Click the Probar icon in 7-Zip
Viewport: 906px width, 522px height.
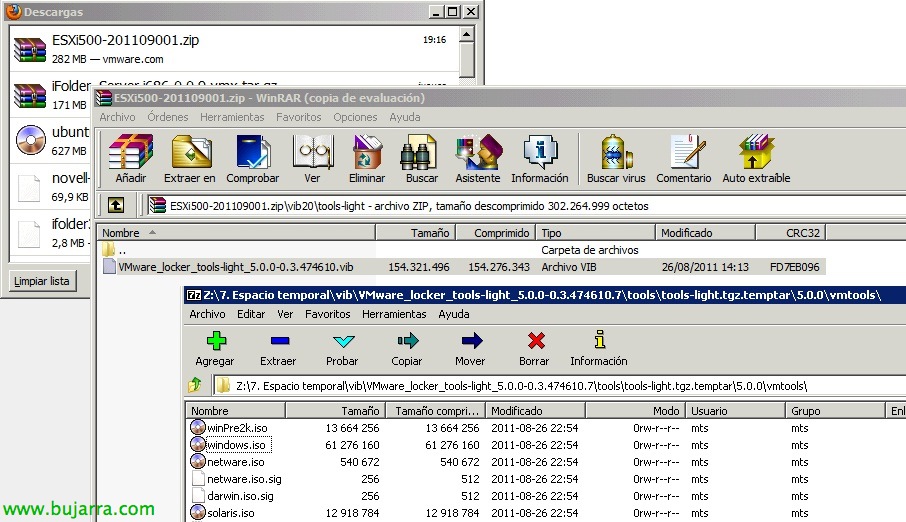point(344,341)
